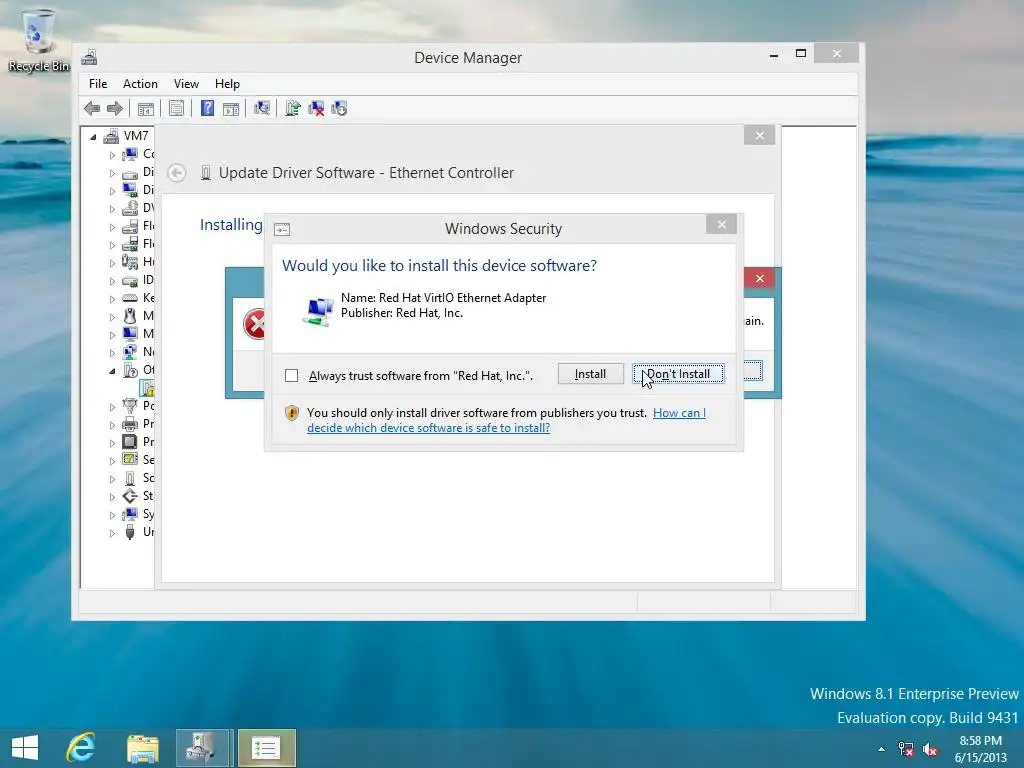This screenshot has width=1024, height=768.
Task: Open the Recycle Bin desktop icon
Action: (x=39, y=40)
